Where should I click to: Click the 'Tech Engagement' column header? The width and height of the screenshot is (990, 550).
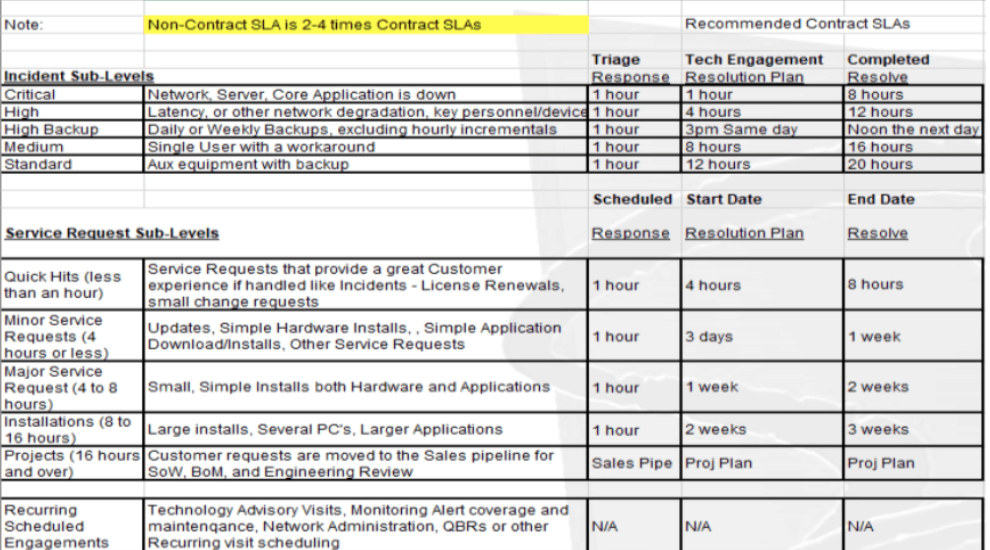(x=754, y=59)
